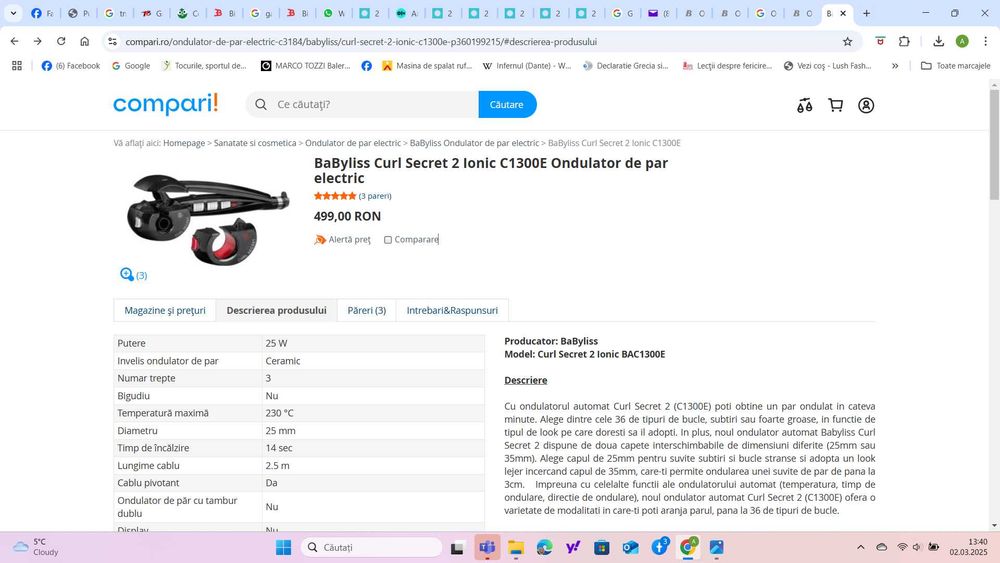Click the browser Home button

[x=84, y=41]
